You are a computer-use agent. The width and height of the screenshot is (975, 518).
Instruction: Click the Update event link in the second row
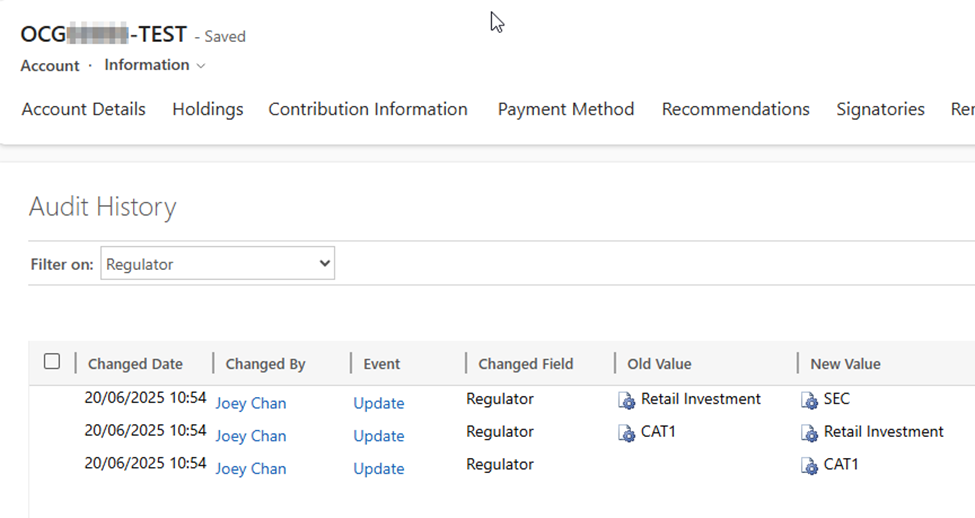[x=379, y=436]
